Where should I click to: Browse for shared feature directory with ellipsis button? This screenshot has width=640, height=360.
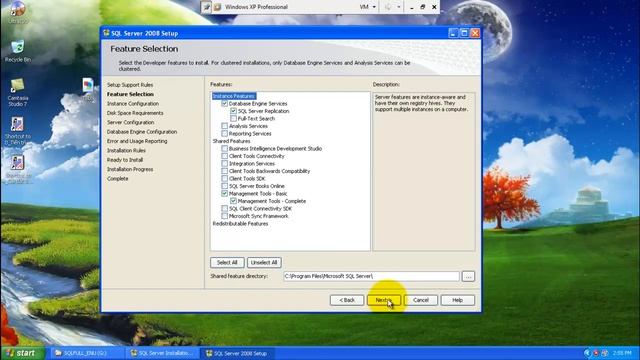click(468, 276)
